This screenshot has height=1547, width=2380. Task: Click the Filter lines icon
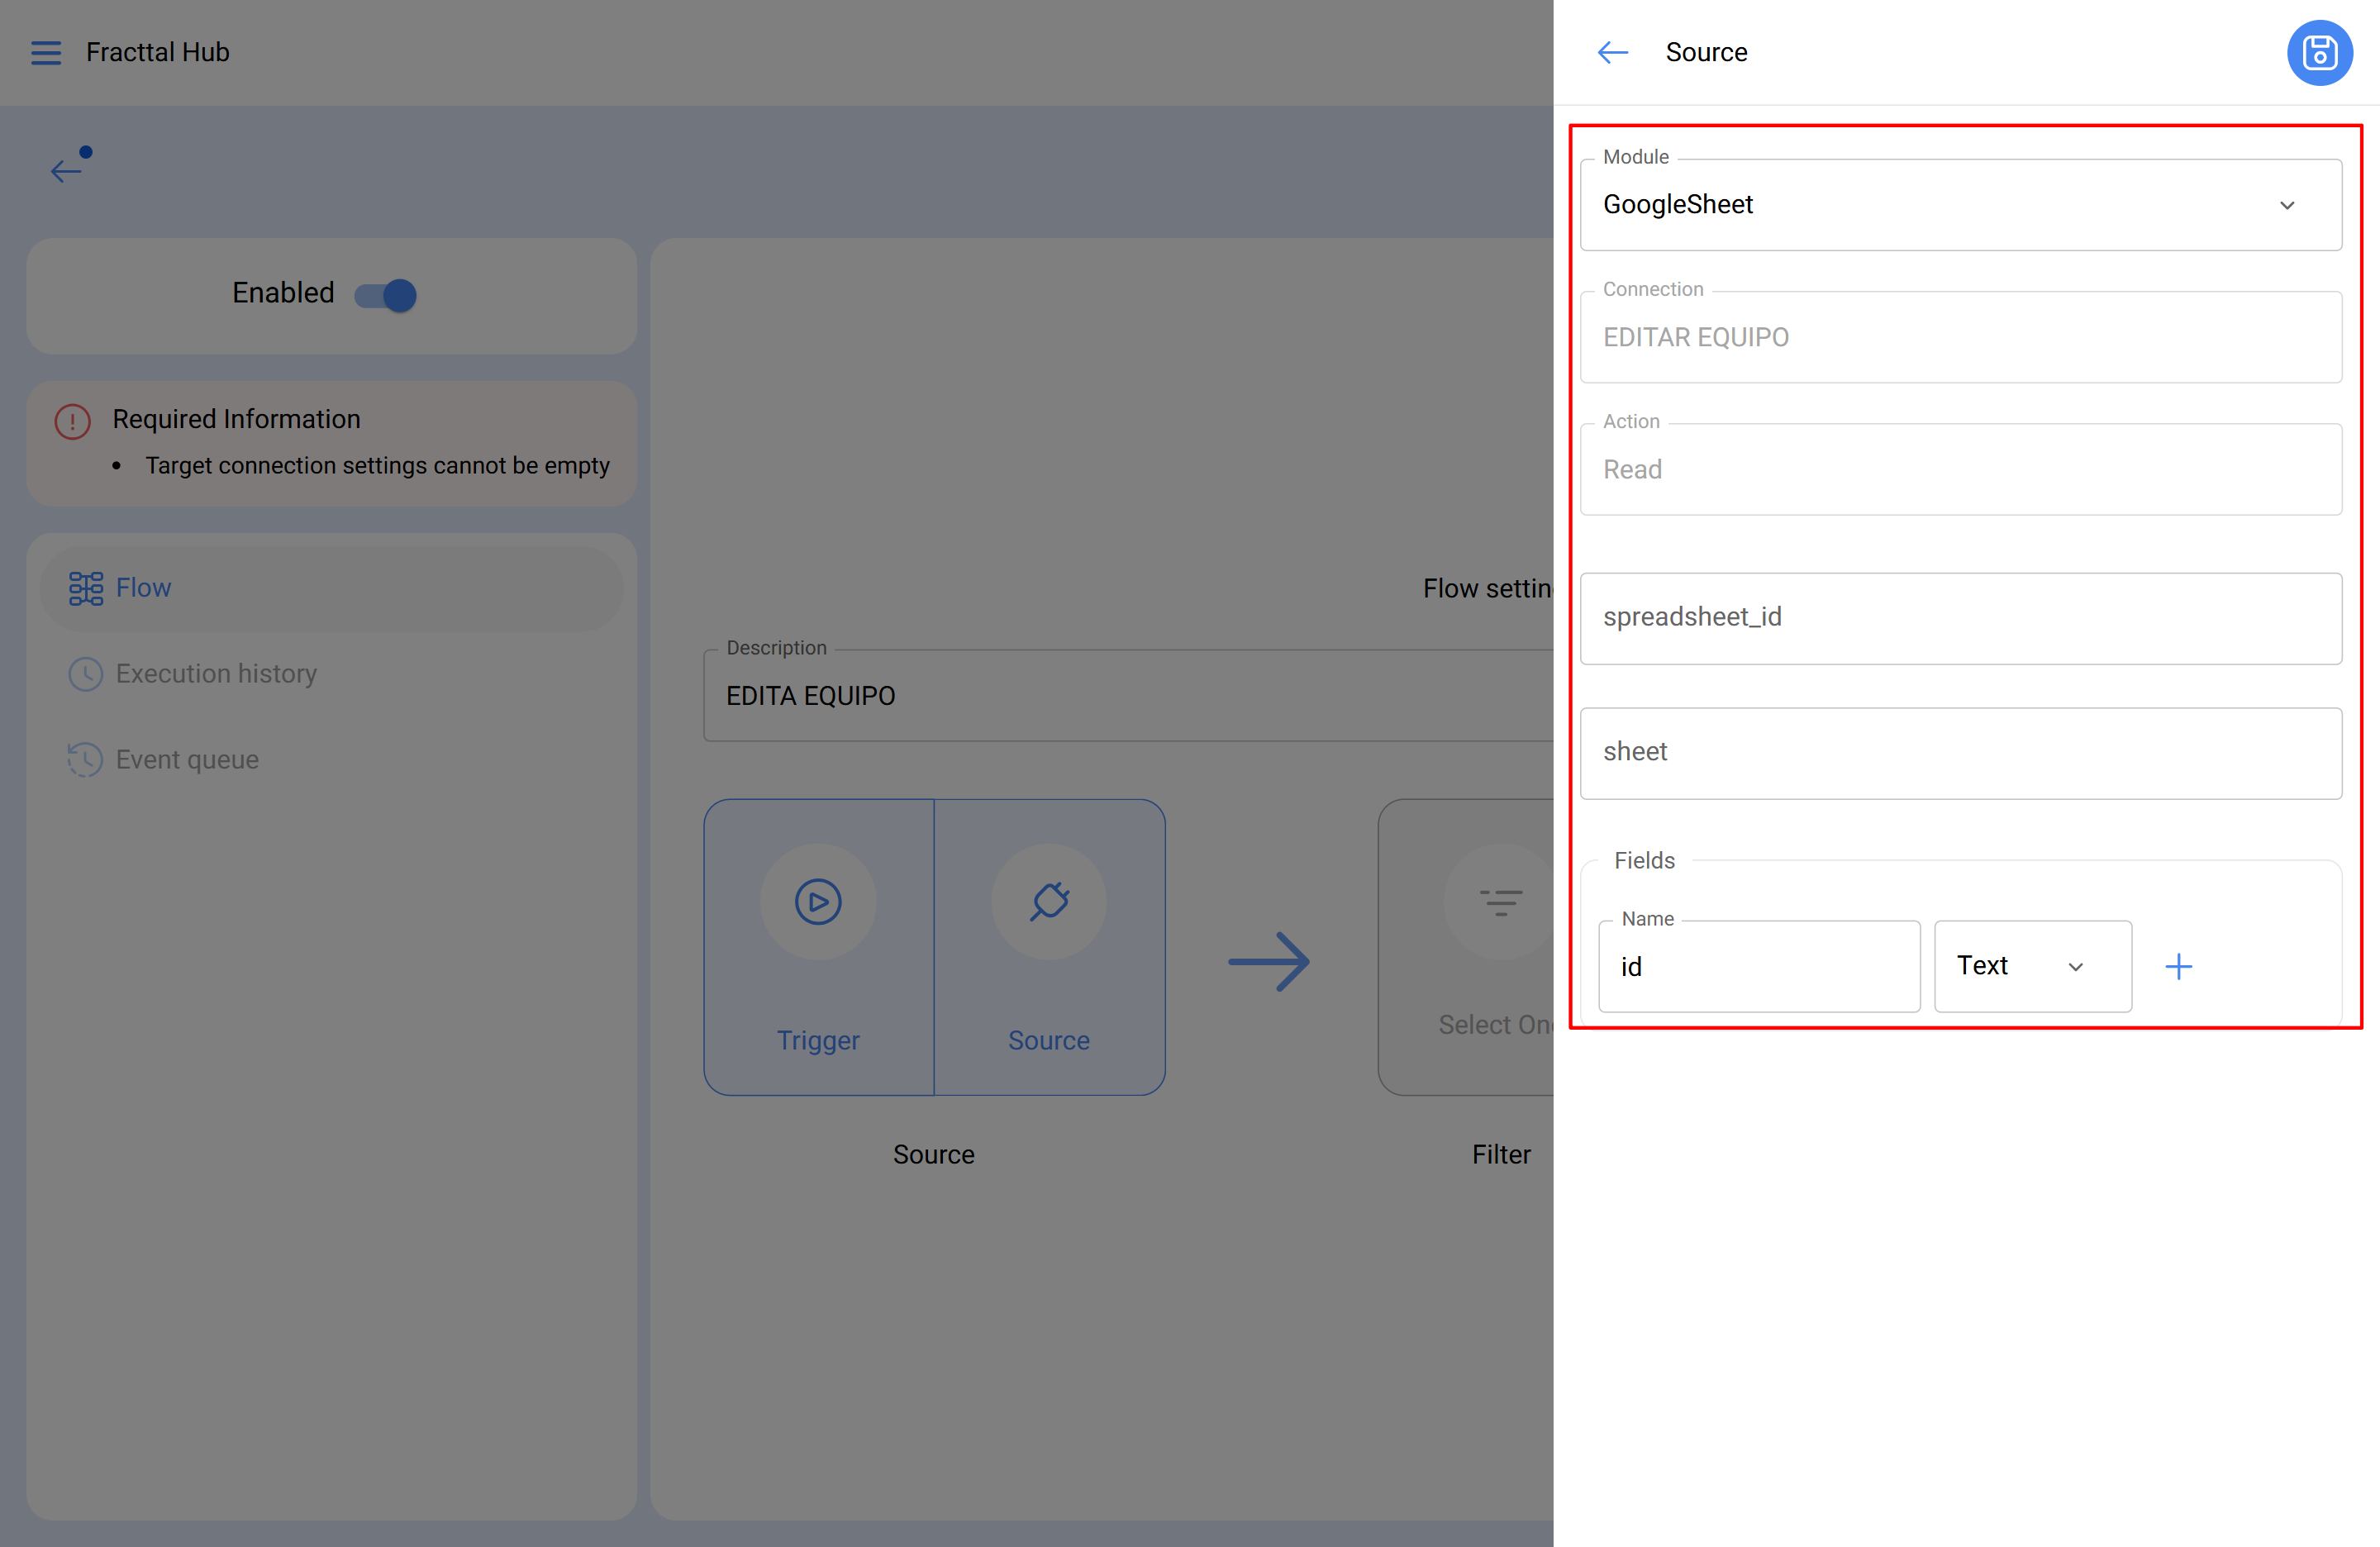point(1500,902)
